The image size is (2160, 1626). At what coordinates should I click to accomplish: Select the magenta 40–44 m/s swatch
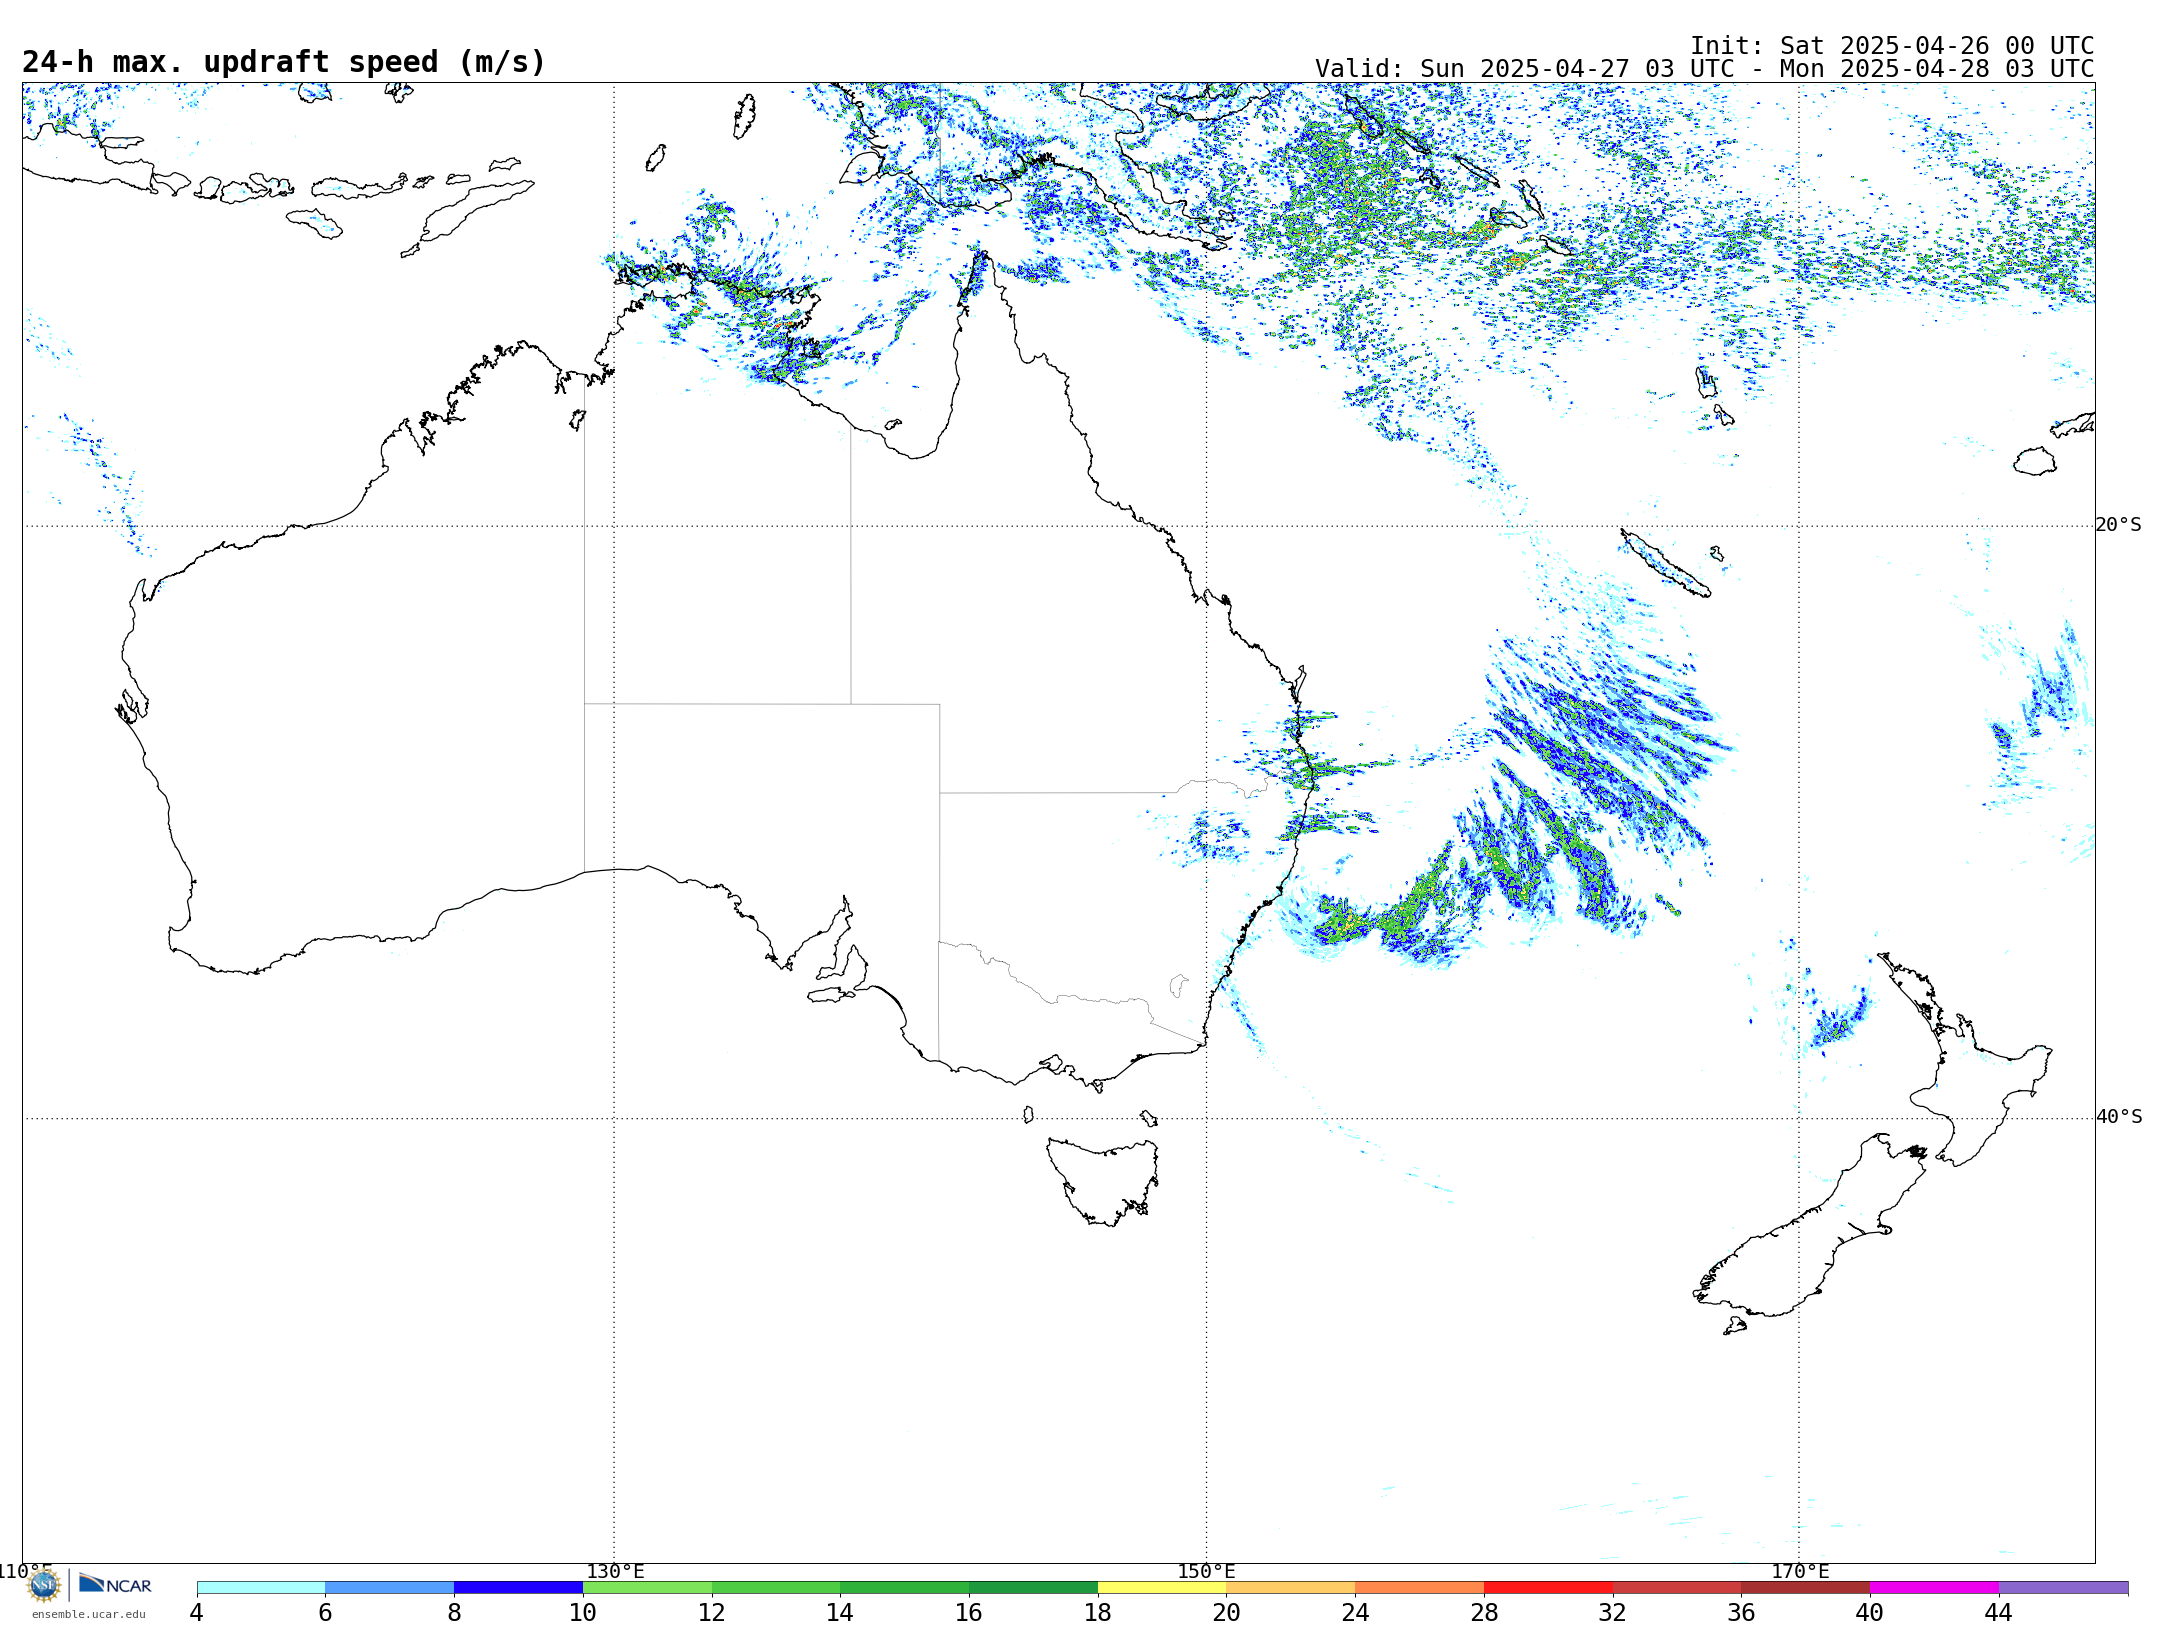[x=1935, y=1588]
